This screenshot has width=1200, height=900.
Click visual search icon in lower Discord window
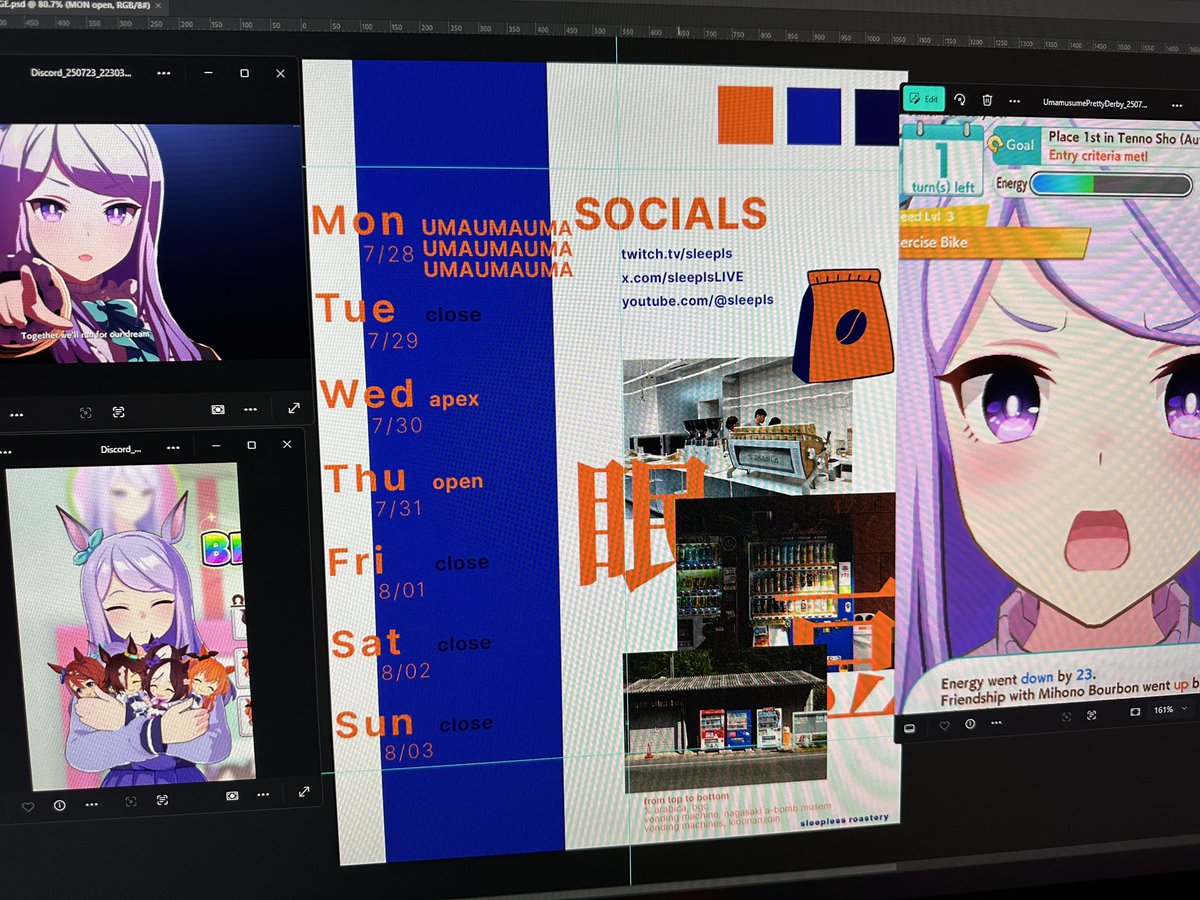pyautogui.click(x=131, y=802)
